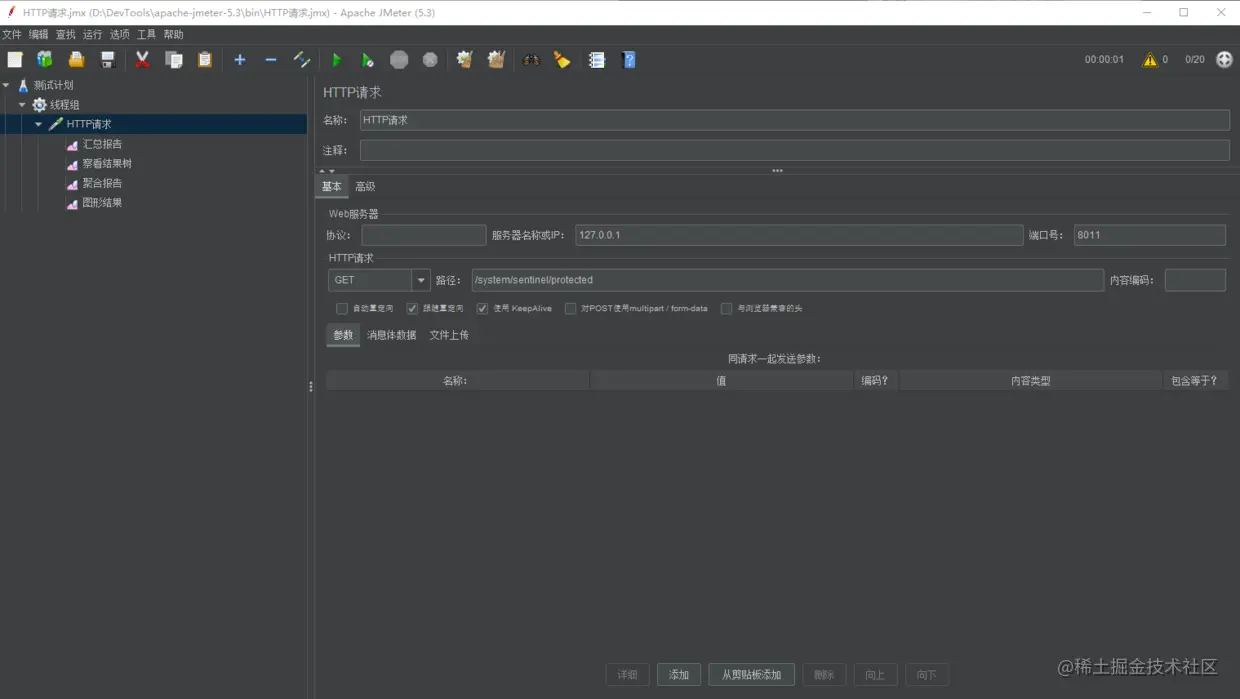Stop the running test icon

click(399, 60)
